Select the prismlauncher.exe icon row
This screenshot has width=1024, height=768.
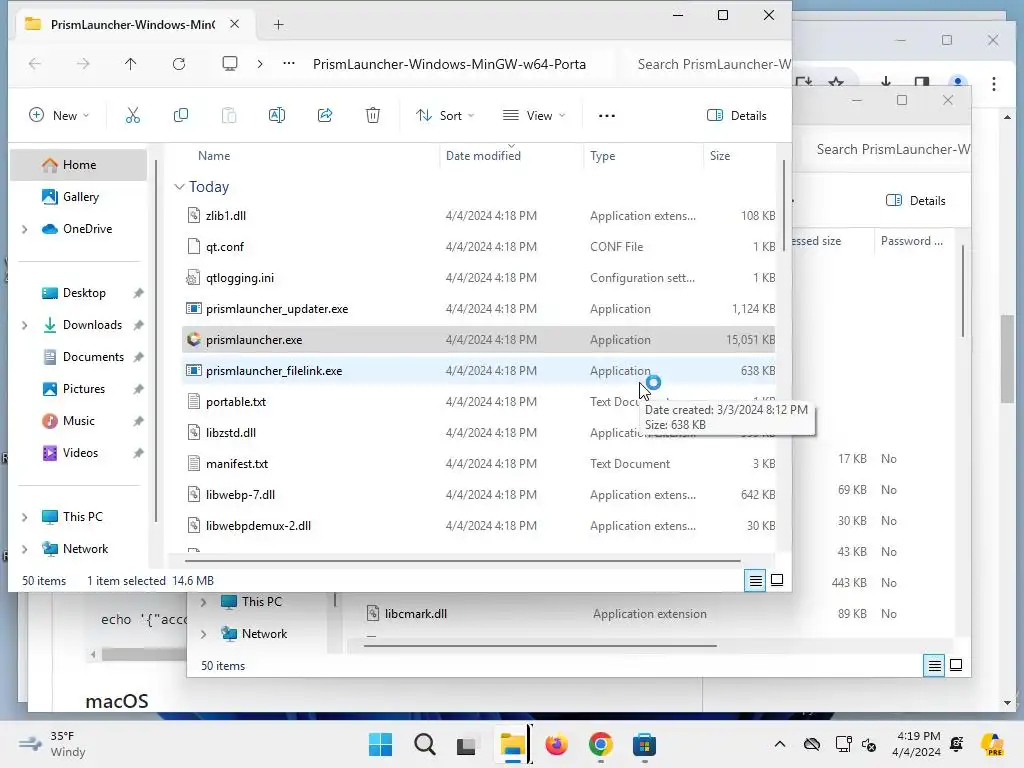point(479,340)
